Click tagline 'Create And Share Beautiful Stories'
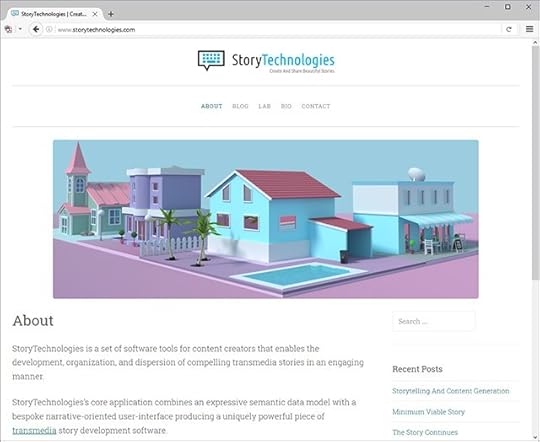Image resolution: width=540 pixels, height=442 pixels. (x=302, y=71)
